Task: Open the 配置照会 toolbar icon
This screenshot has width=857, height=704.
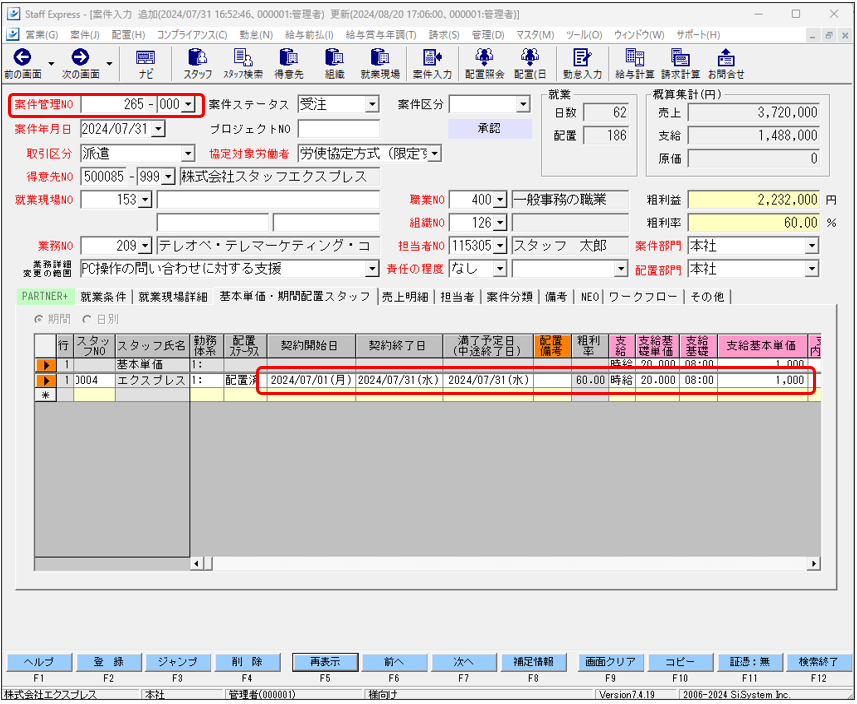Action: click(484, 57)
